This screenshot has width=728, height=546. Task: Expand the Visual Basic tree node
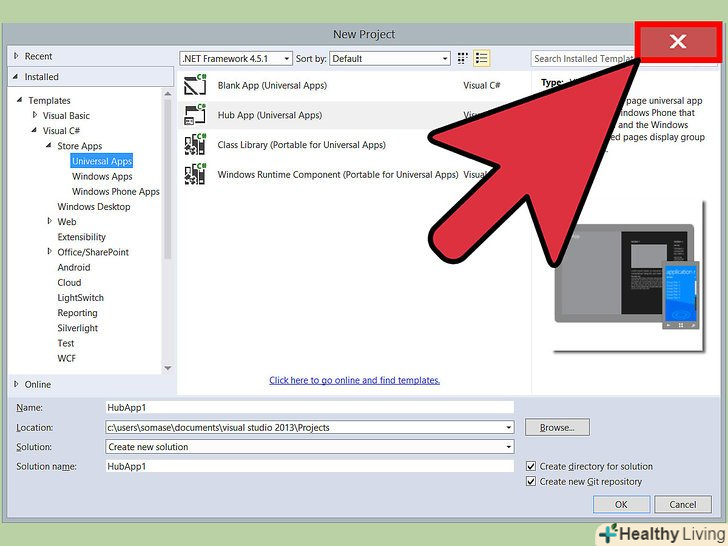pyautogui.click(x=34, y=116)
